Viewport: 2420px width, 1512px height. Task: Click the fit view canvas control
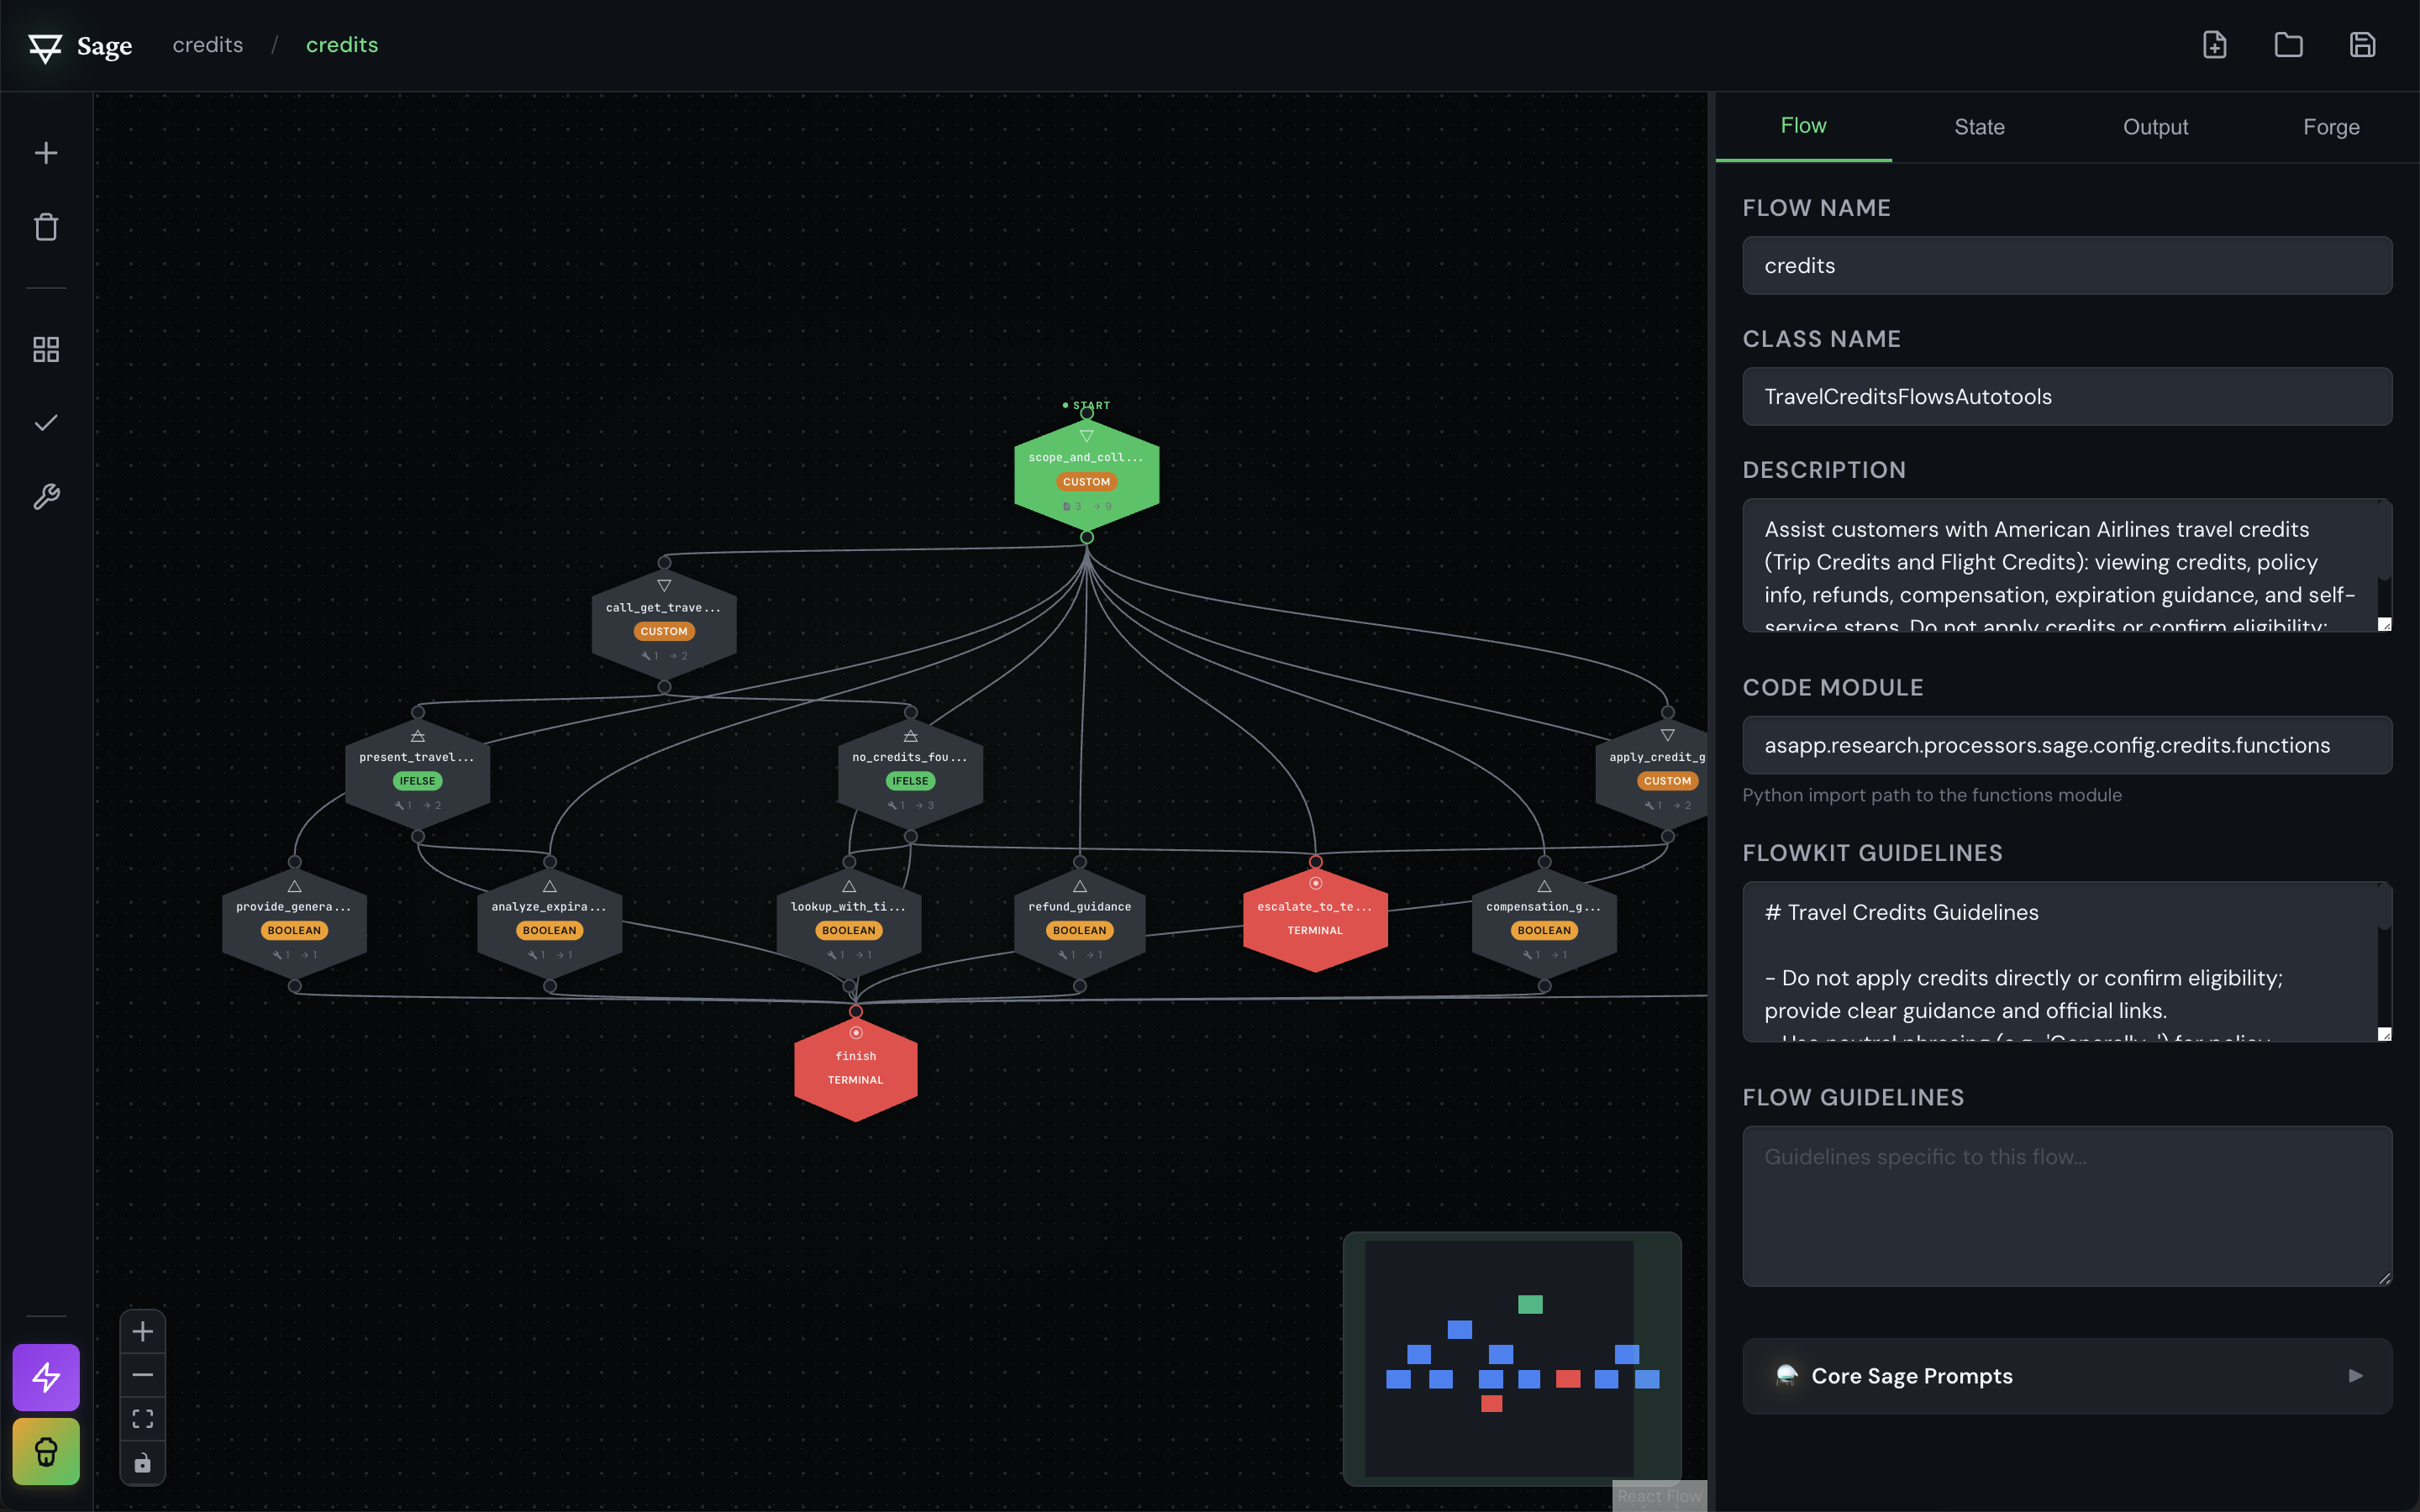tap(143, 1419)
